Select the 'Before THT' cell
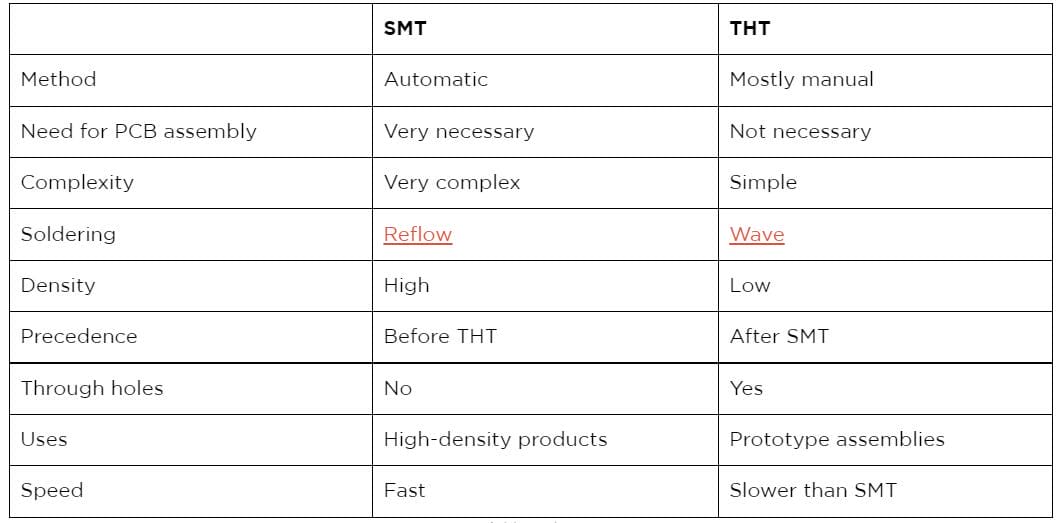1059x523 pixels. click(x=440, y=336)
